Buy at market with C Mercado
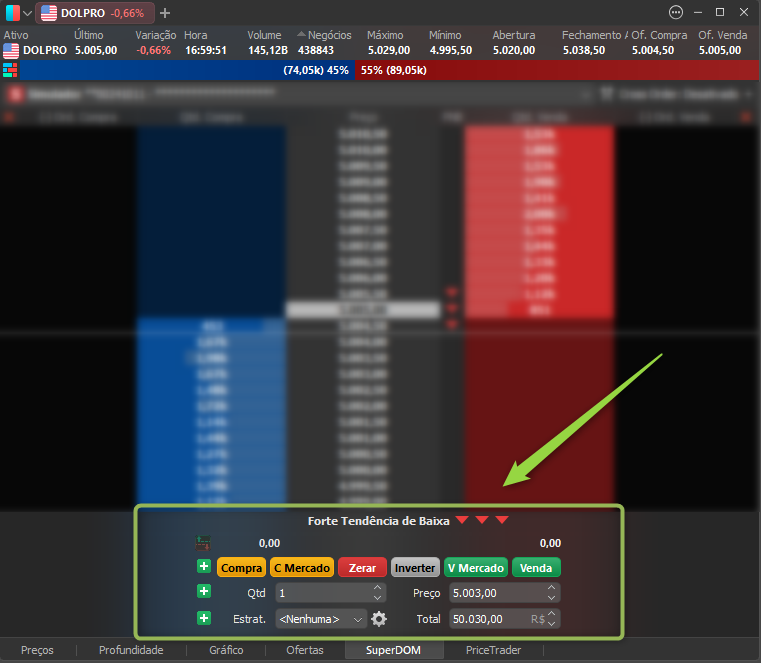 302,567
